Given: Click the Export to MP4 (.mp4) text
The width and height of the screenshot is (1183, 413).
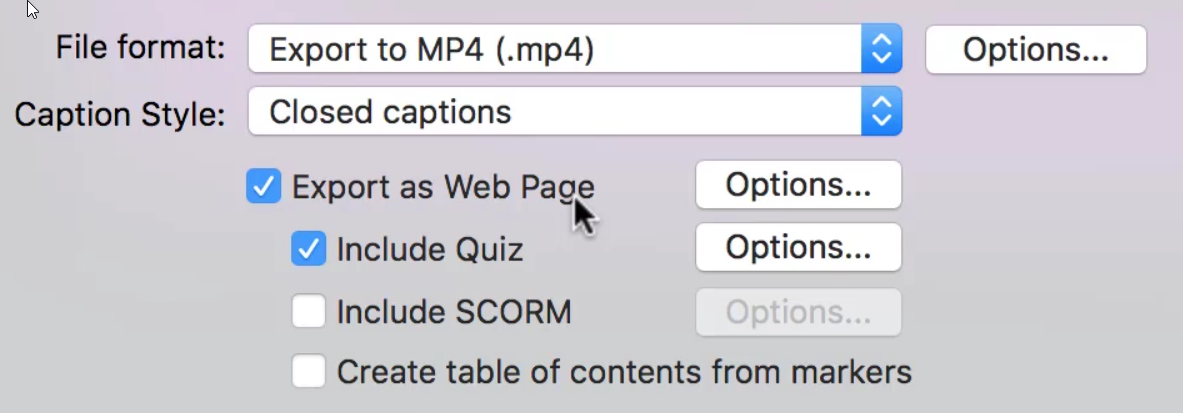Looking at the screenshot, I should pos(432,50).
